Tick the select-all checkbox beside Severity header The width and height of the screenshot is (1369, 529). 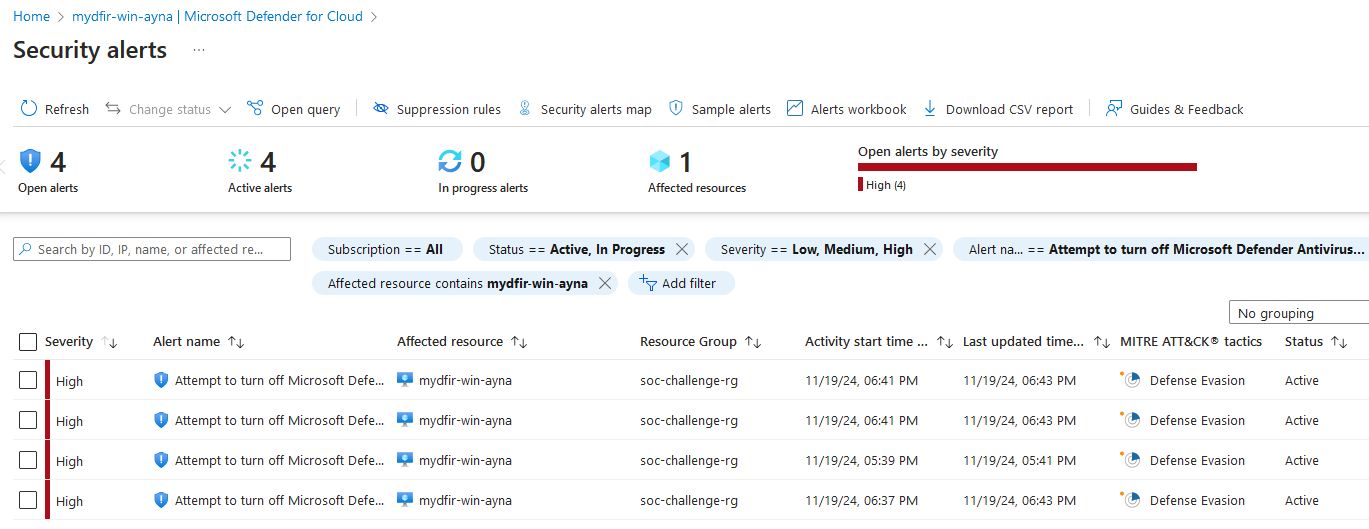[x=28, y=342]
